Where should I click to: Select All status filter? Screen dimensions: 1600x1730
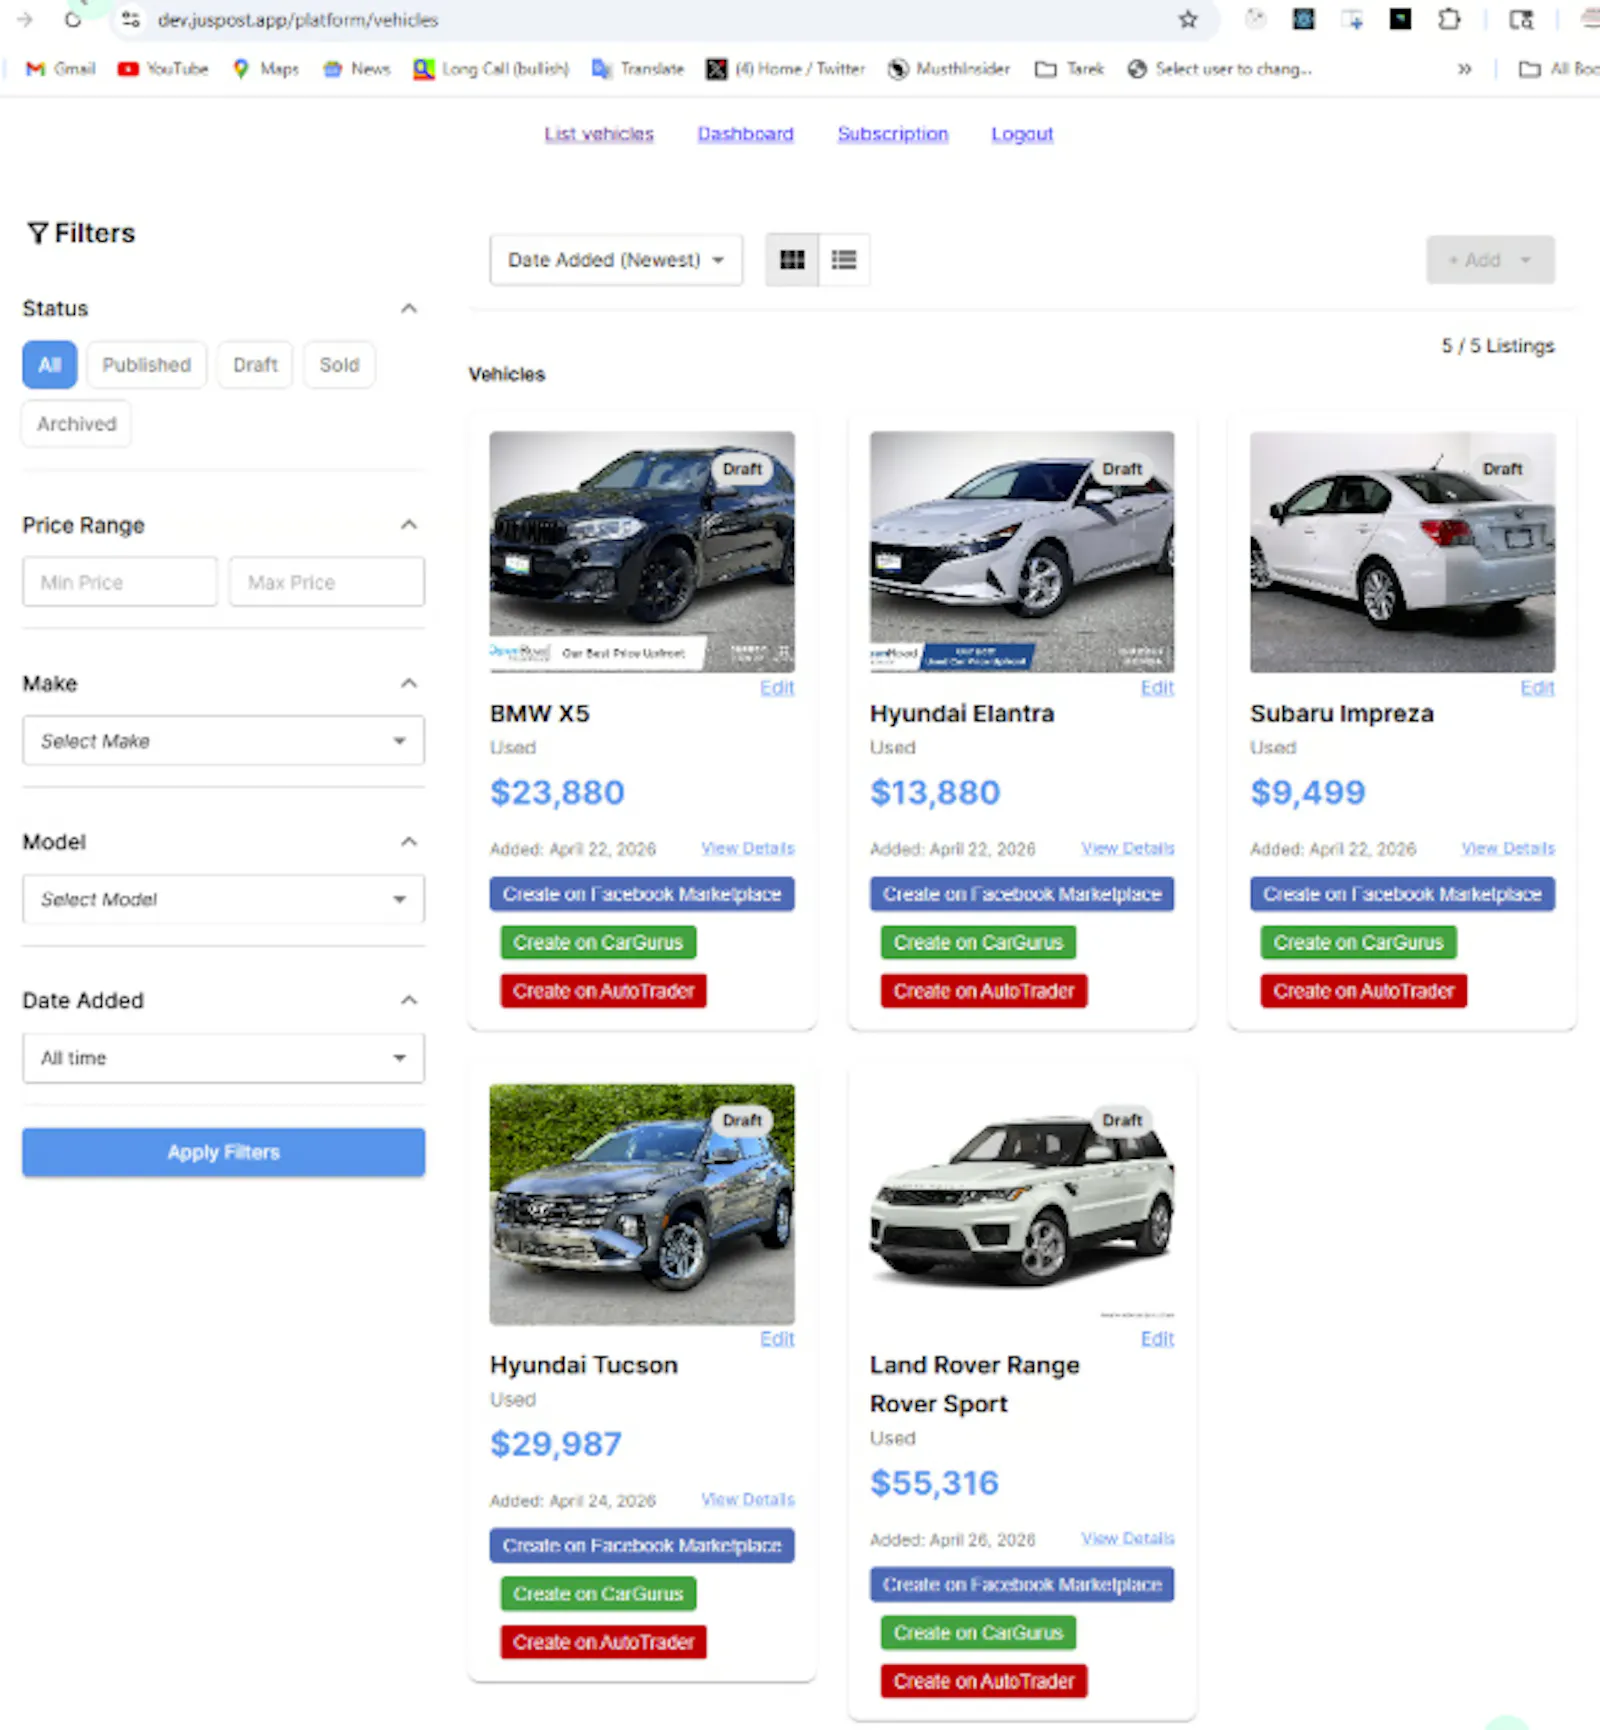49,365
